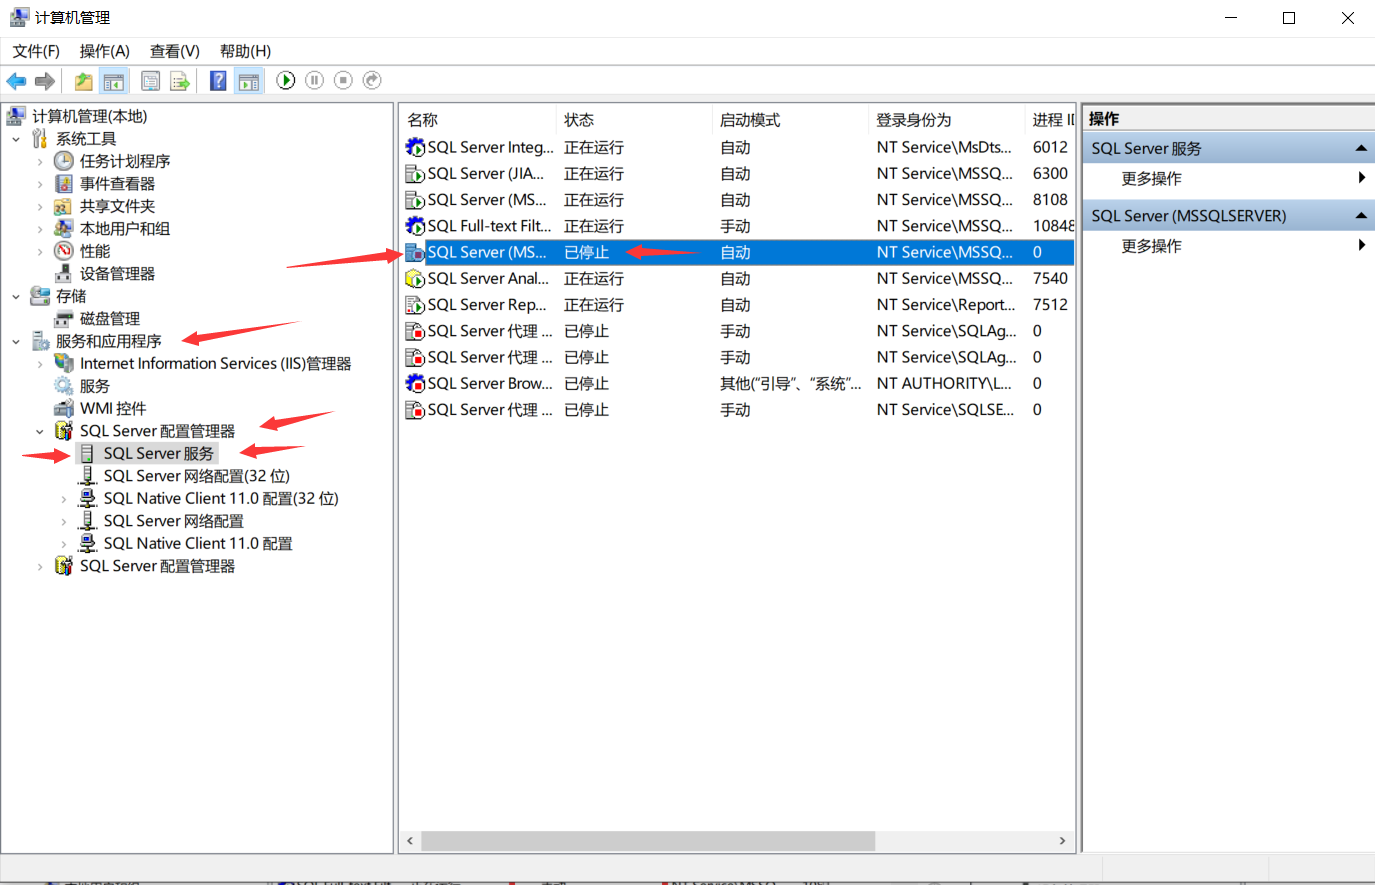Open the 查看(V) menu
Image resolution: width=1375 pixels, height=885 pixels.
[x=175, y=51]
